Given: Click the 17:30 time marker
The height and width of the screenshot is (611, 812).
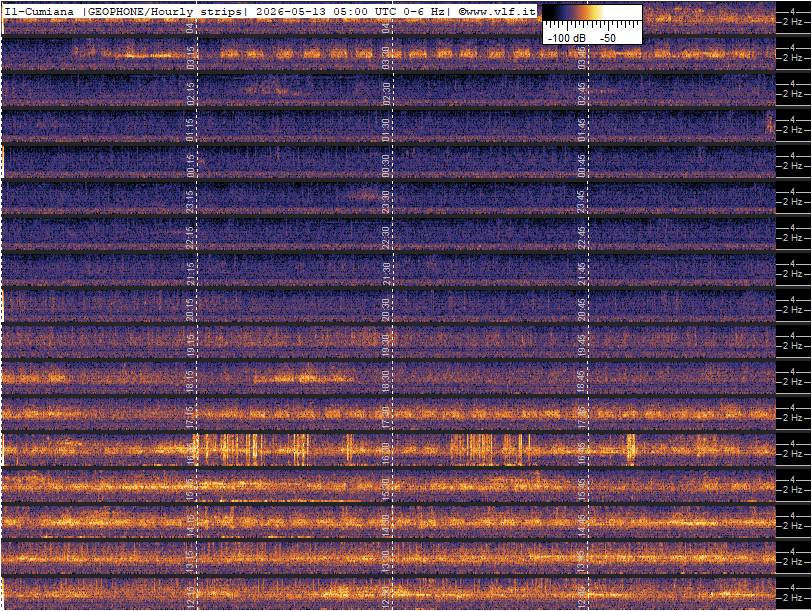Looking at the screenshot, I should tap(386, 417).
